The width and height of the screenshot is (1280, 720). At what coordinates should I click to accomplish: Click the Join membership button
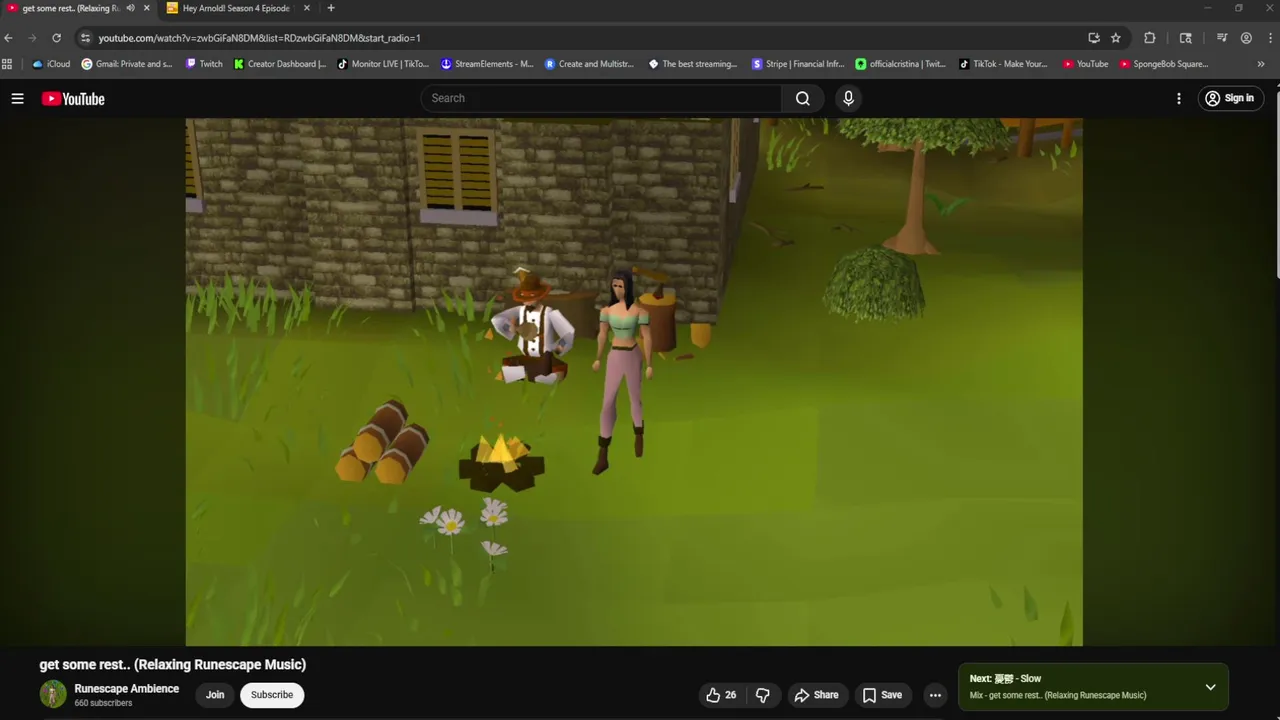pos(215,695)
